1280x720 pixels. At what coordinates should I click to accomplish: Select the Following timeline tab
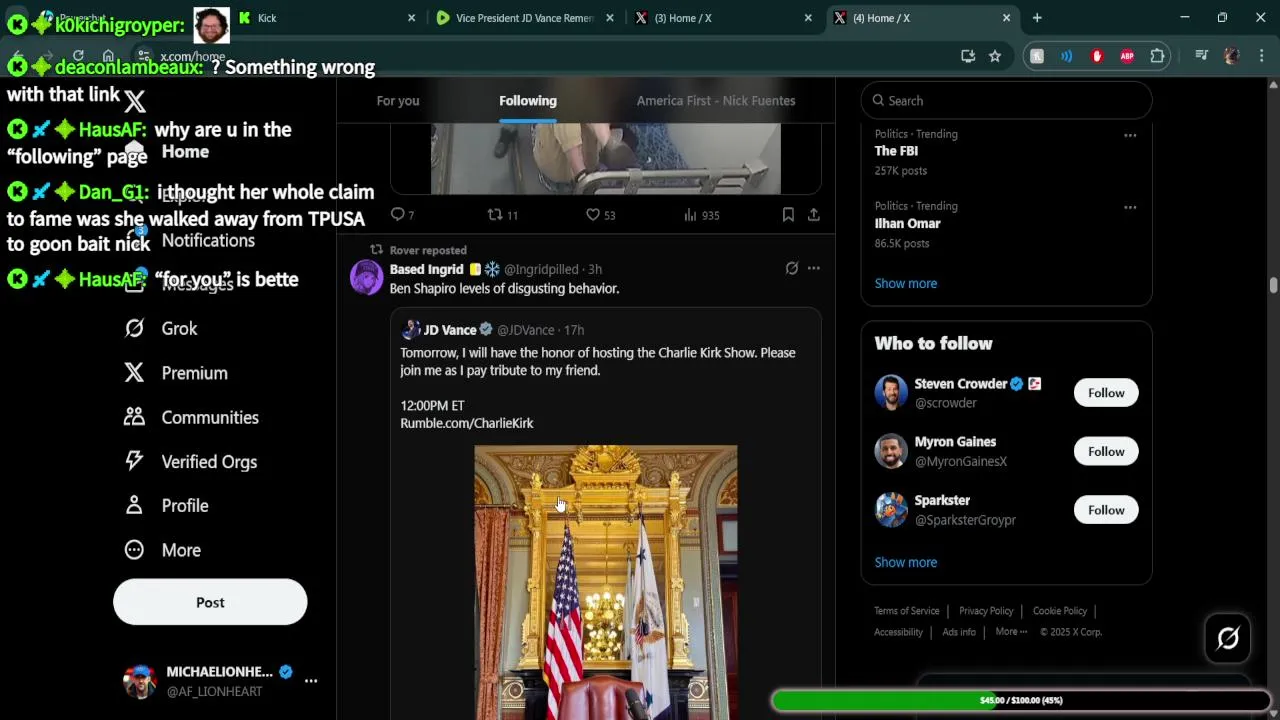(x=528, y=100)
